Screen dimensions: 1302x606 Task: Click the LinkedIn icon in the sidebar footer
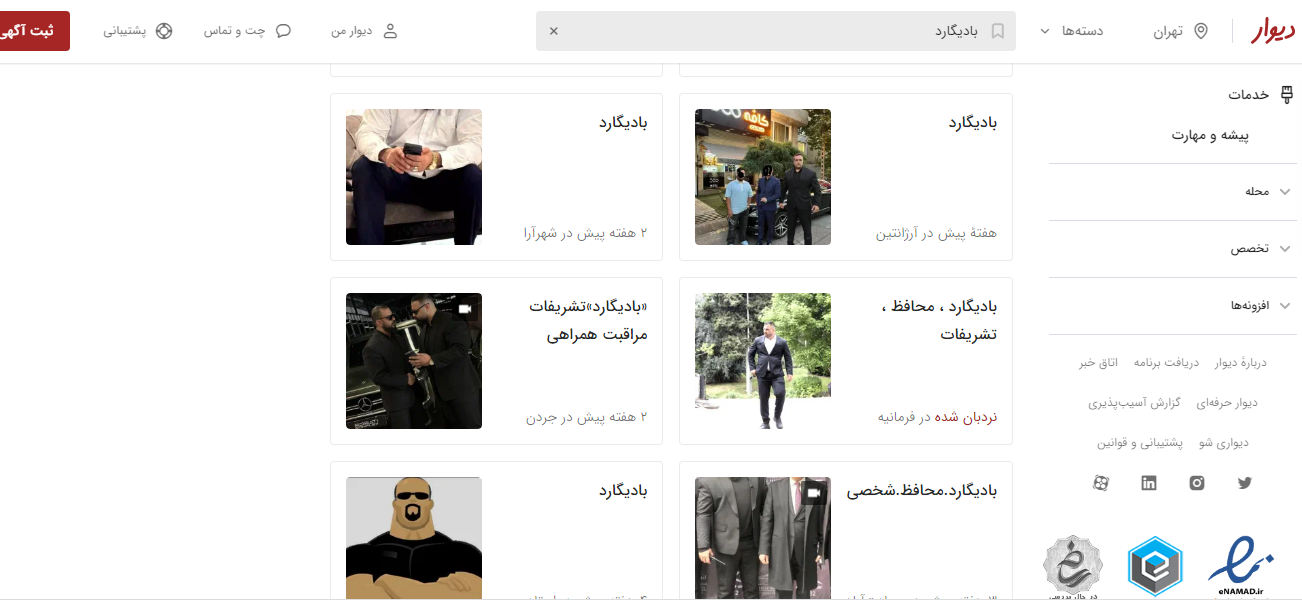[1148, 483]
